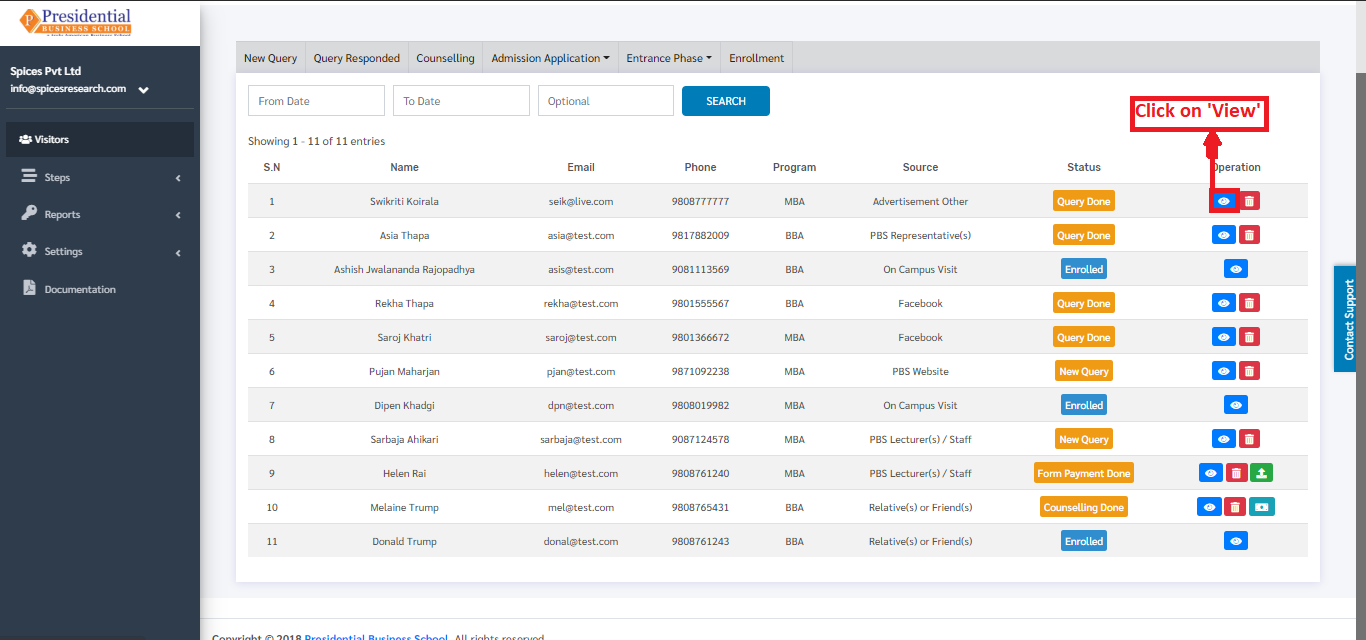The image size is (1366, 640).
Task: Click name Dipen Khadgi
Action: (x=404, y=405)
